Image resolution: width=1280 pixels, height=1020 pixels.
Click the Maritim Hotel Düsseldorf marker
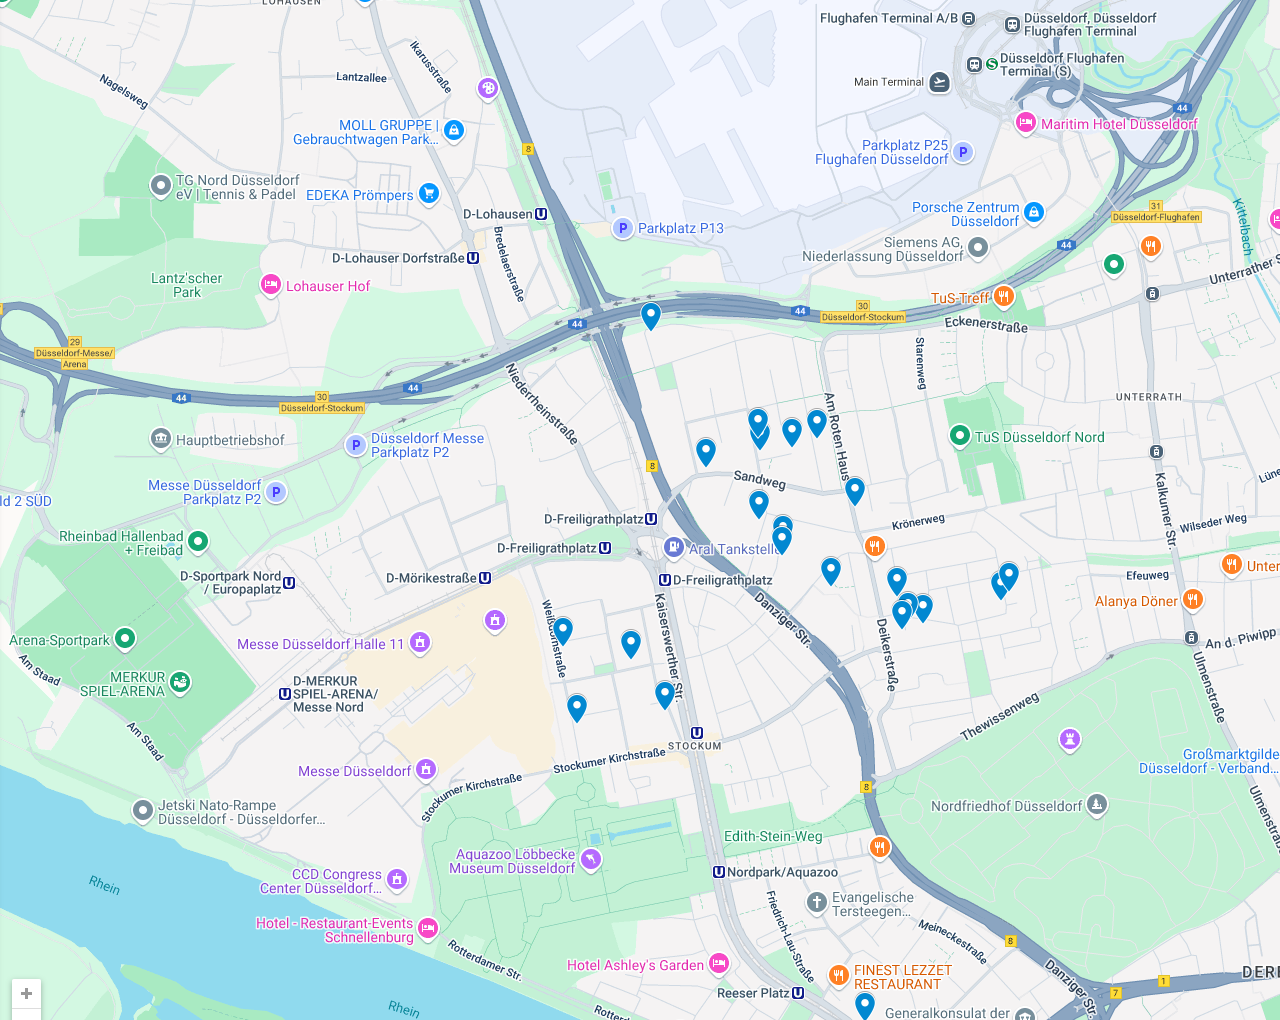[x=1025, y=123]
